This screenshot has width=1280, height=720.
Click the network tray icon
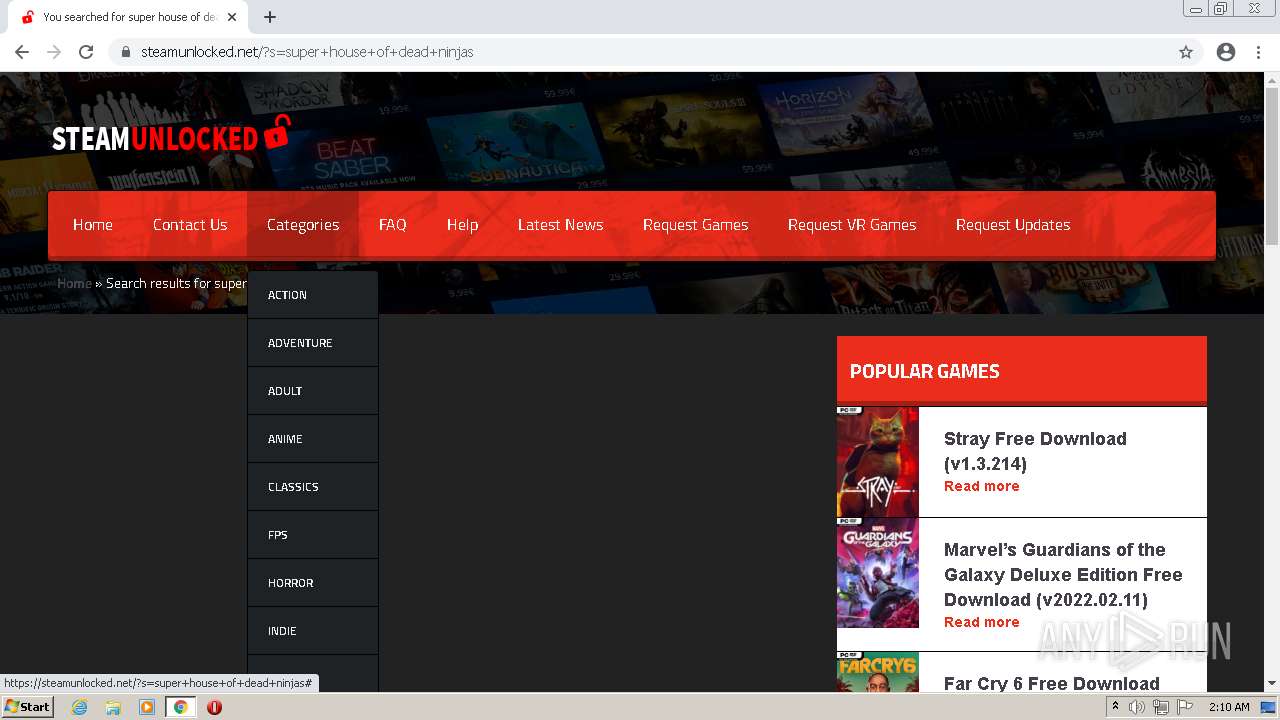click(x=1161, y=707)
